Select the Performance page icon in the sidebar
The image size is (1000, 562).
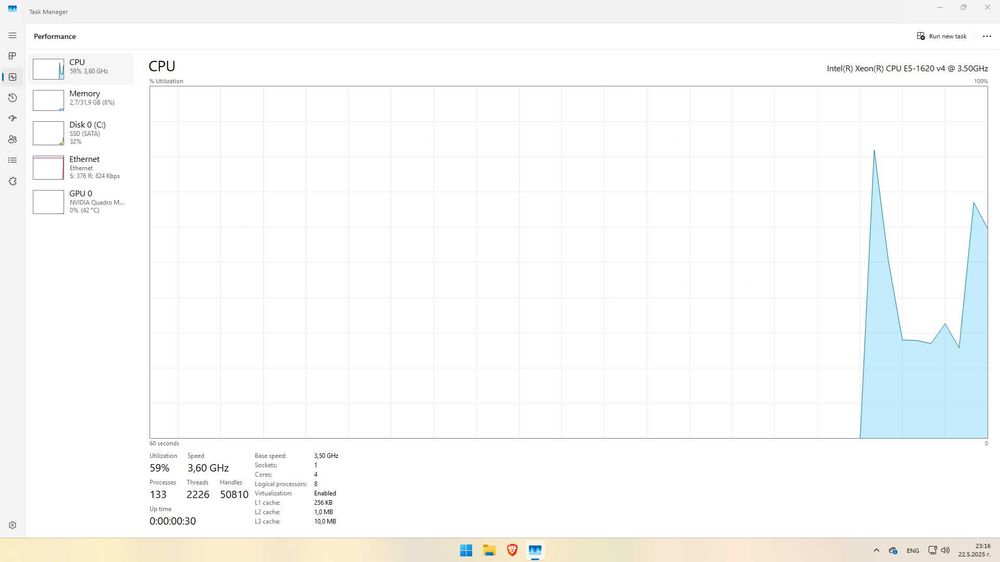(x=12, y=77)
